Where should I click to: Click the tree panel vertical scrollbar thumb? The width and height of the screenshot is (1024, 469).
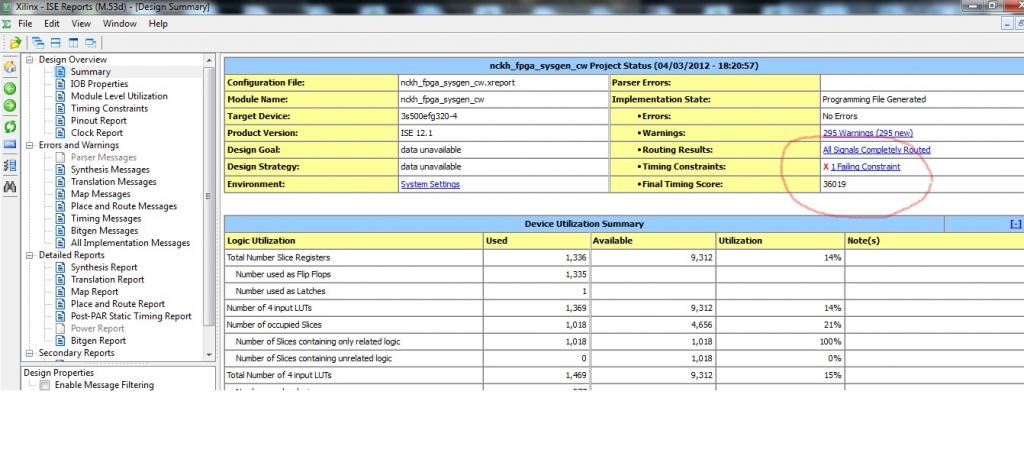click(209, 196)
